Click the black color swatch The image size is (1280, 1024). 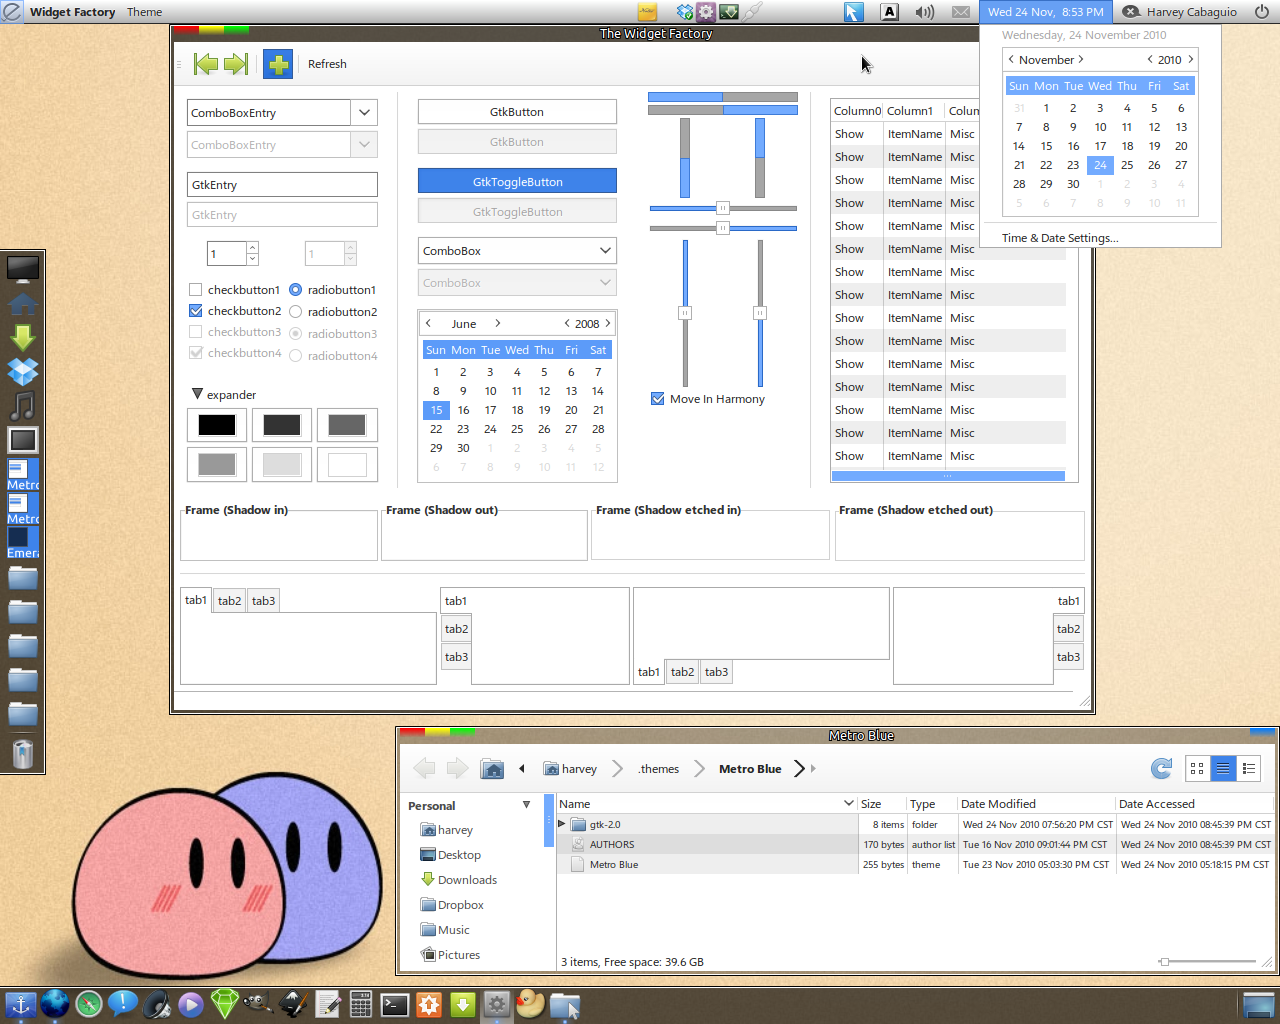pos(217,425)
